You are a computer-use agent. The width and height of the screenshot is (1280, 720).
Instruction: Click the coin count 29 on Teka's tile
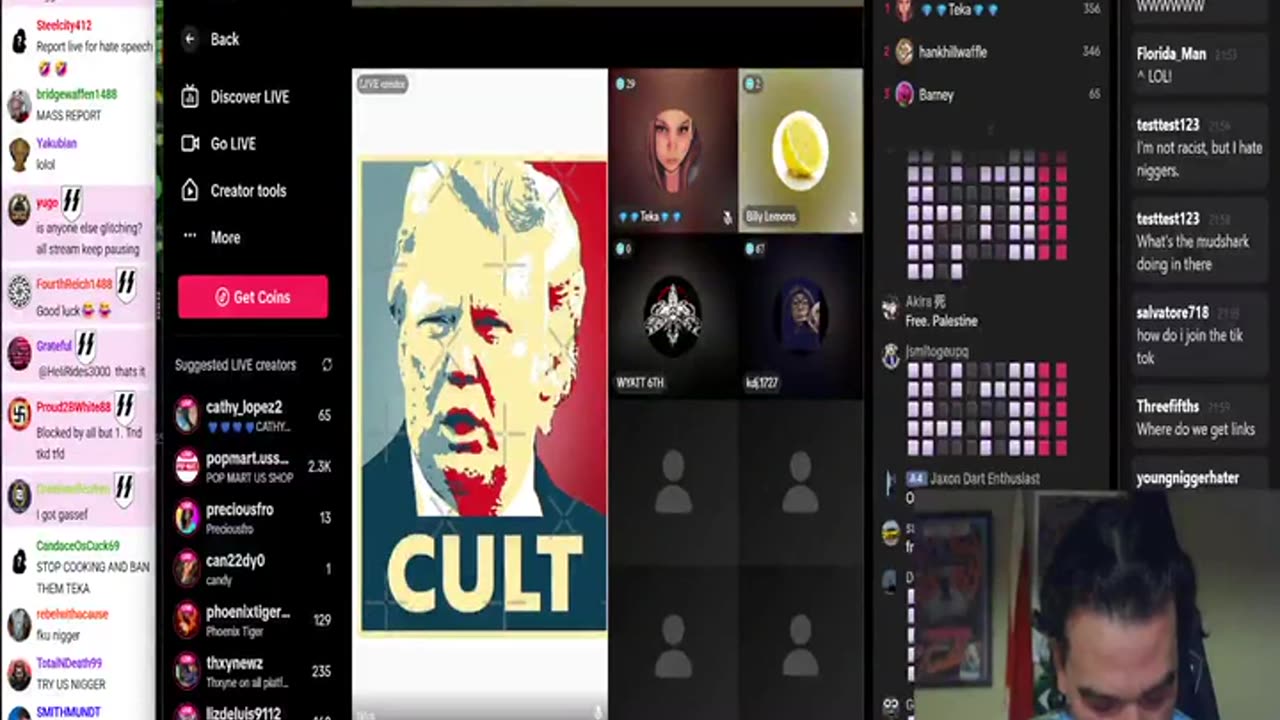tap(627, 84)
